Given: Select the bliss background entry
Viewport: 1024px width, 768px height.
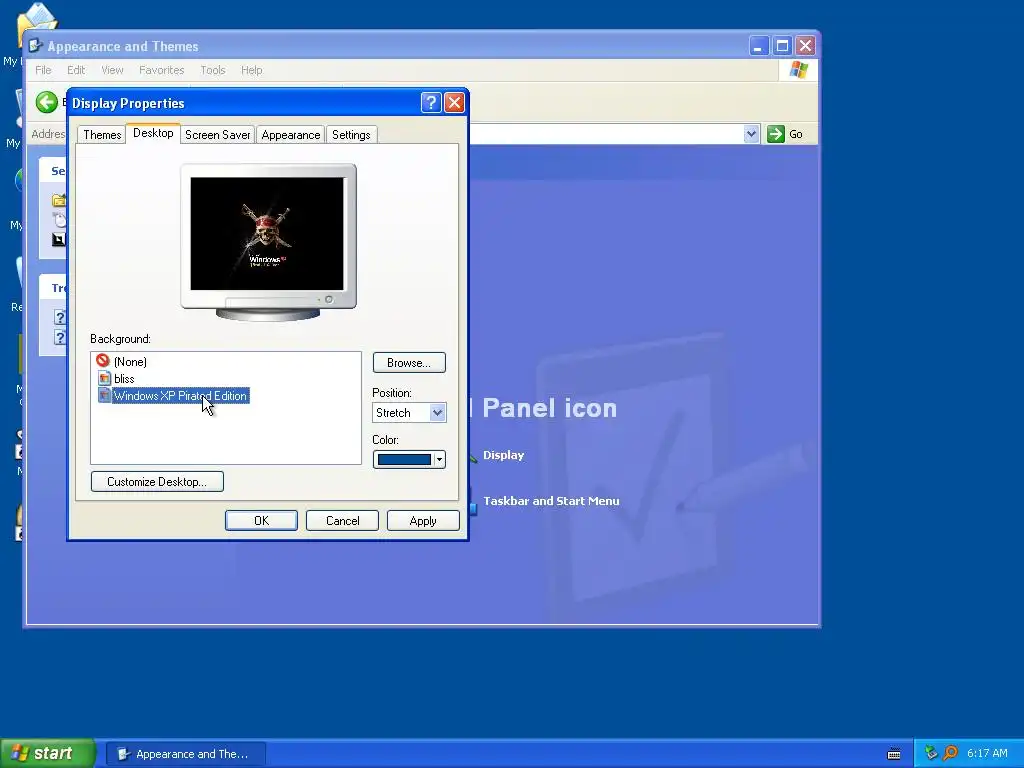Looking at the screenshot, I should pos(124,379).
